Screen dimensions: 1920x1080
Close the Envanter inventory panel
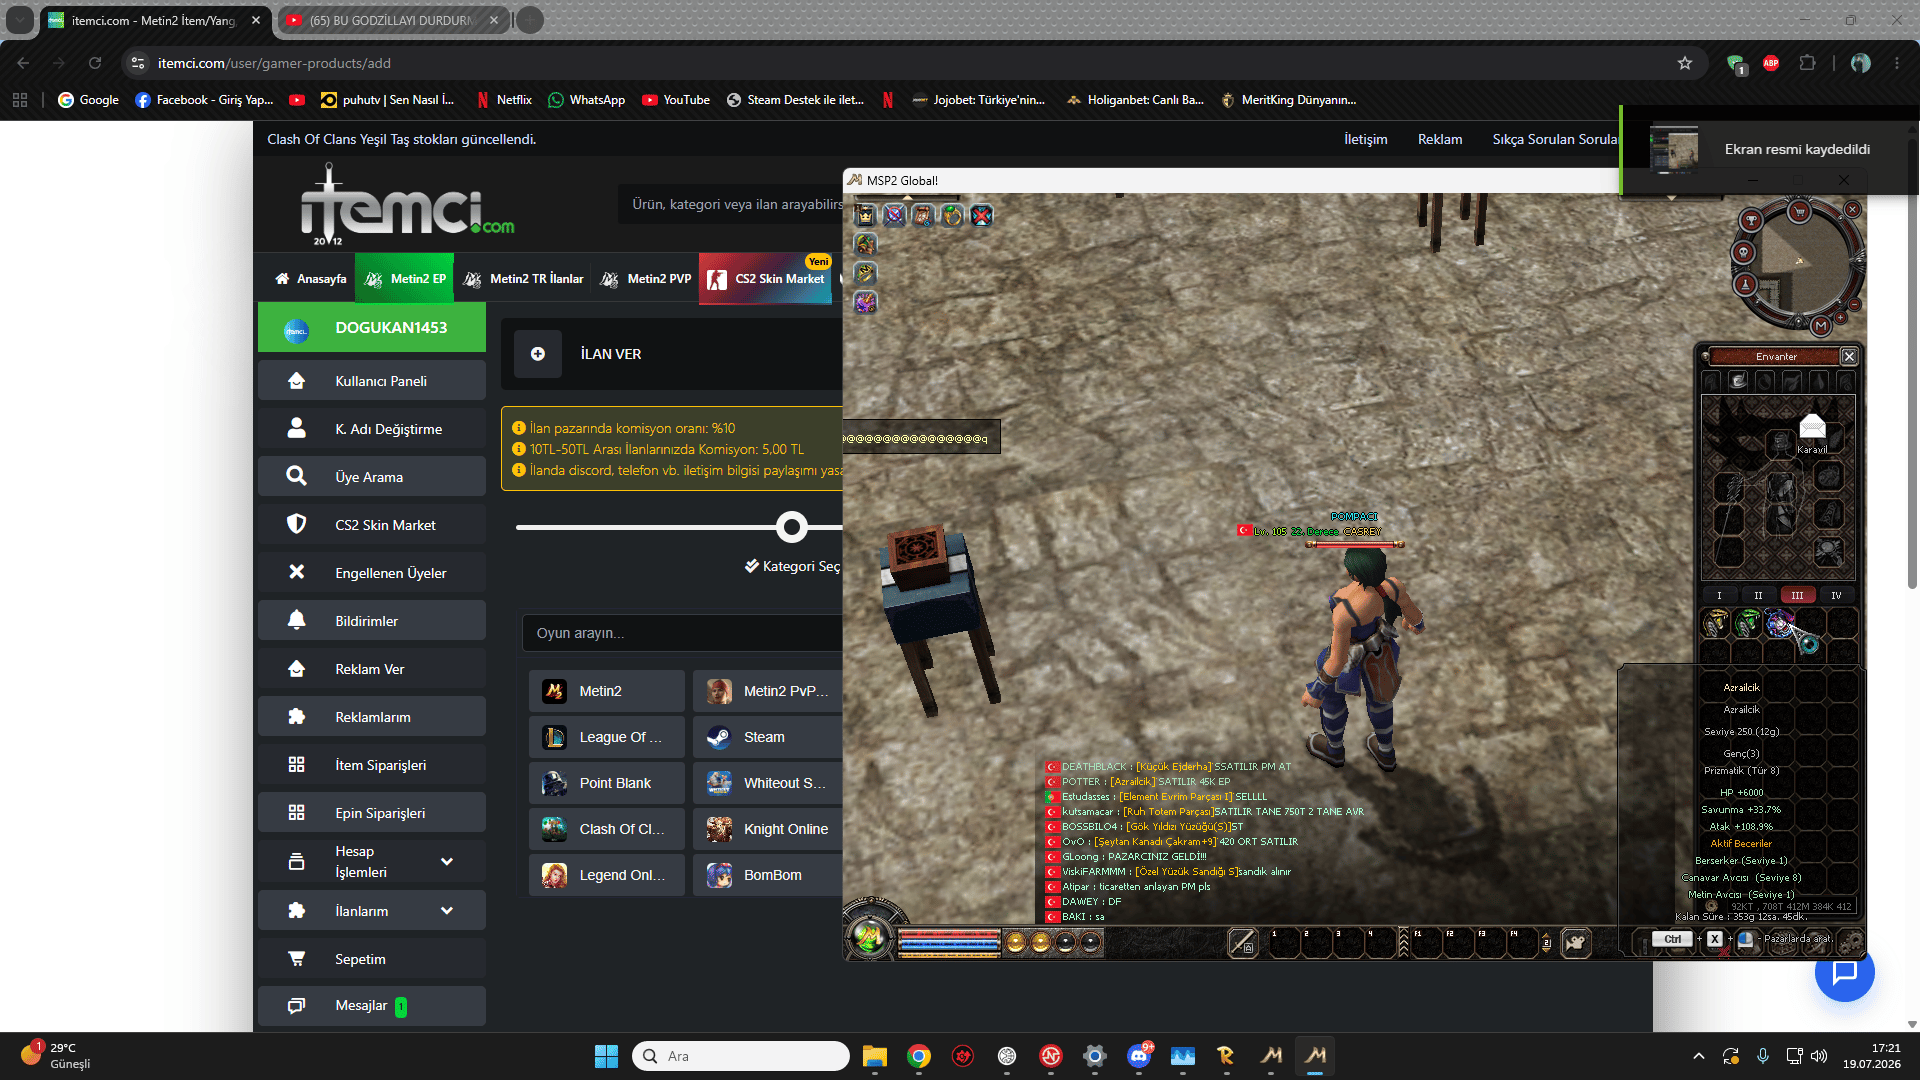[1849, 356]
